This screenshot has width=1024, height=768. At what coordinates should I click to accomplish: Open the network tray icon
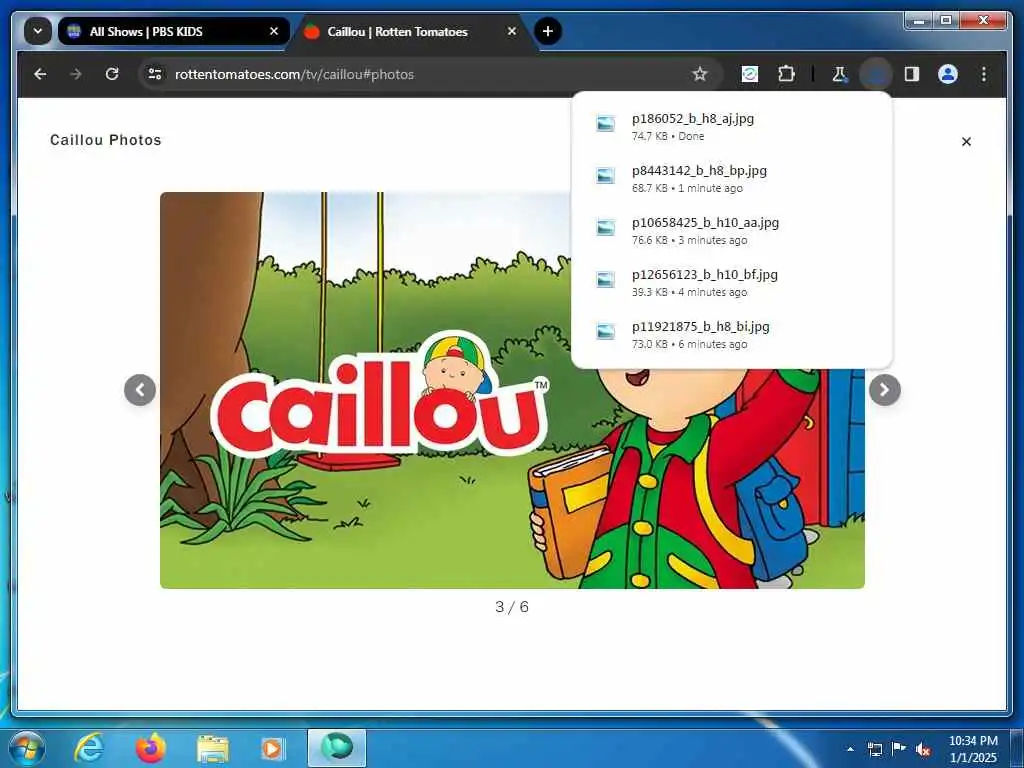[x=874, y=748]
